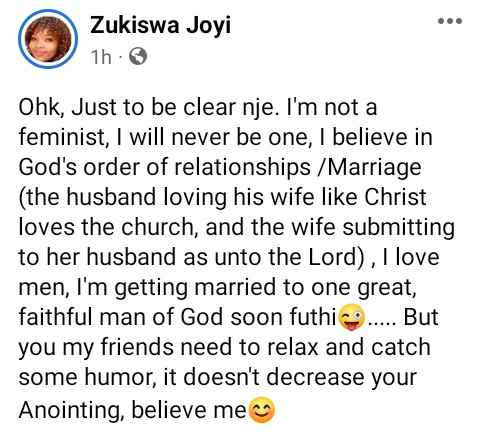
Task: Open the Zukiswa Joyi profile name link
Action: (160, 26)
